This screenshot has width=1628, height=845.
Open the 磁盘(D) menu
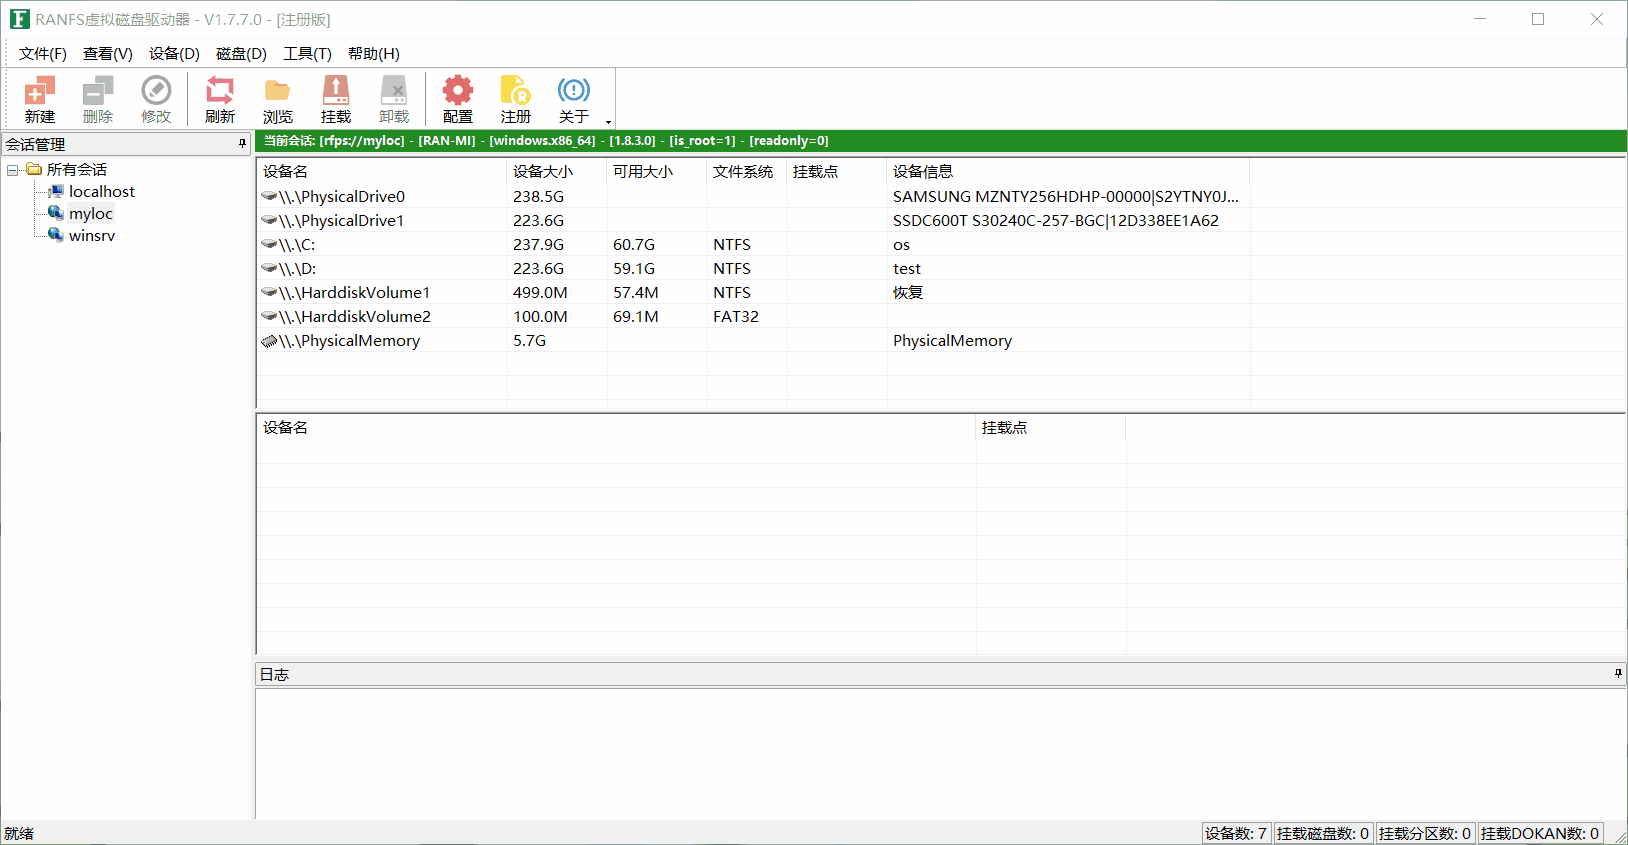tap(241, 54)
